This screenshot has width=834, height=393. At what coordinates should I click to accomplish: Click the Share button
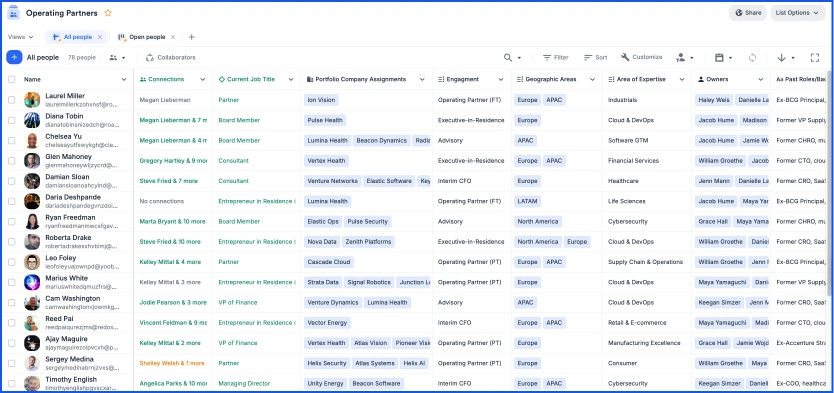747,13
